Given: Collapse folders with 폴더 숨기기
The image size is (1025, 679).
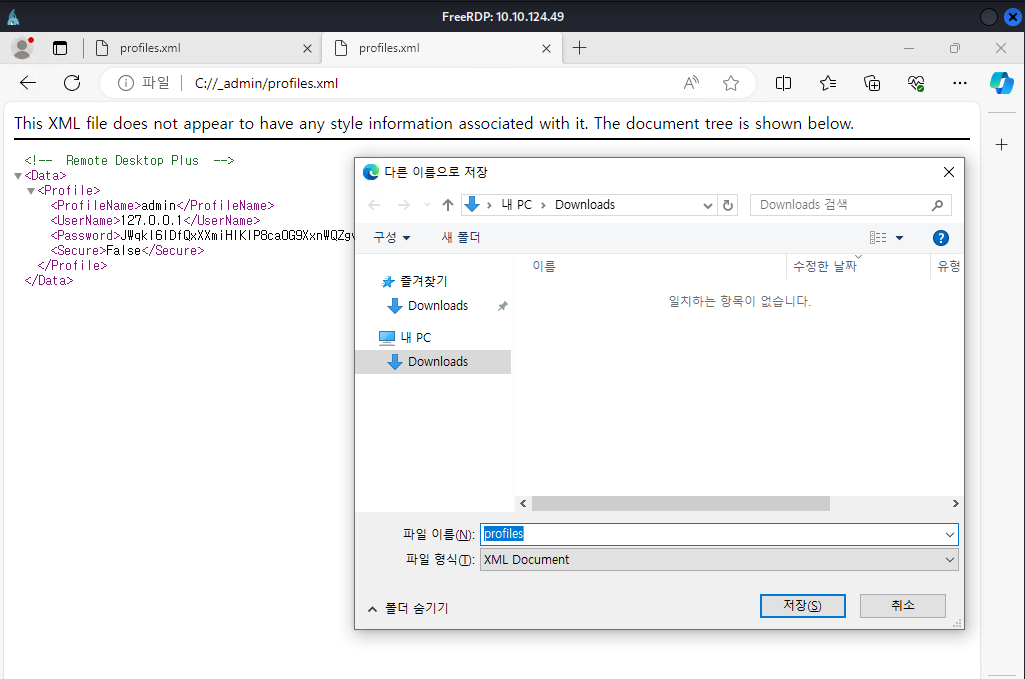Looking at the screenshot, I should (409, 608).
